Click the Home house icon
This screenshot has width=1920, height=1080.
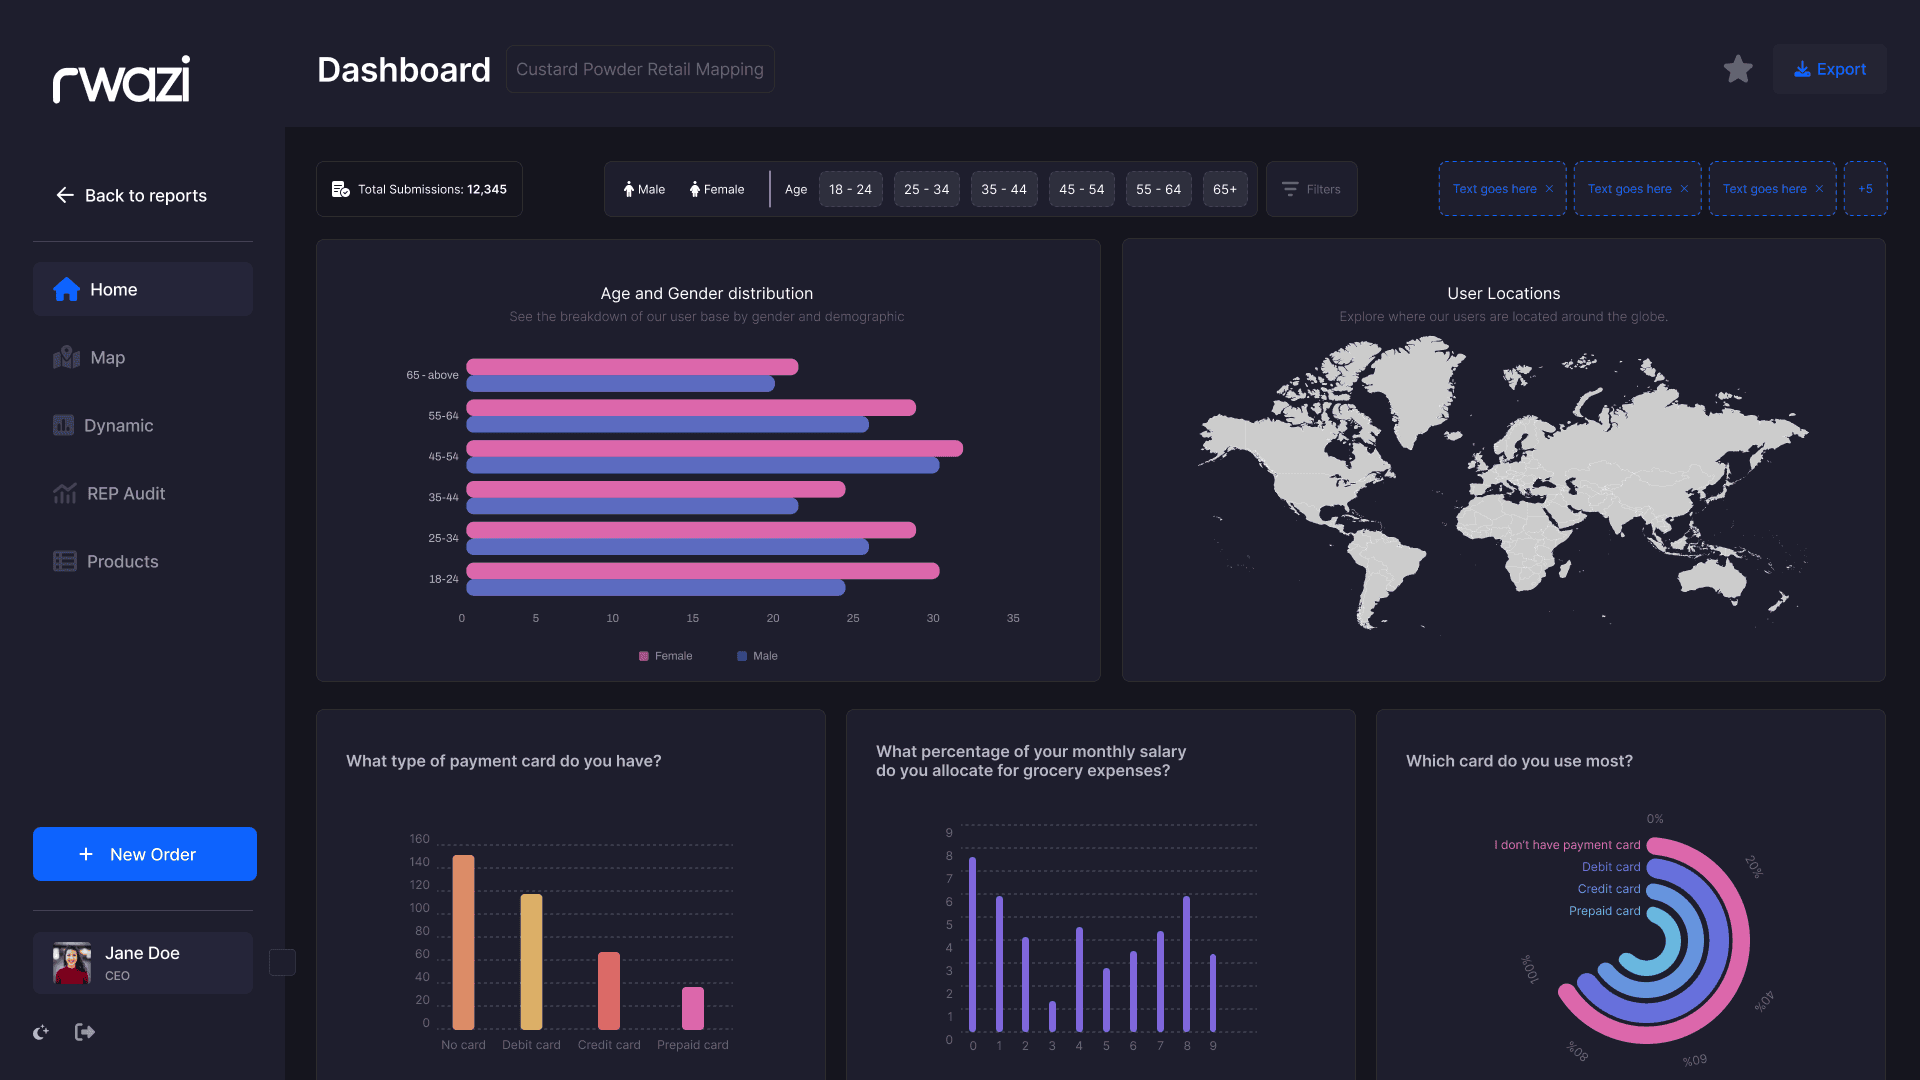click(67, 289)
